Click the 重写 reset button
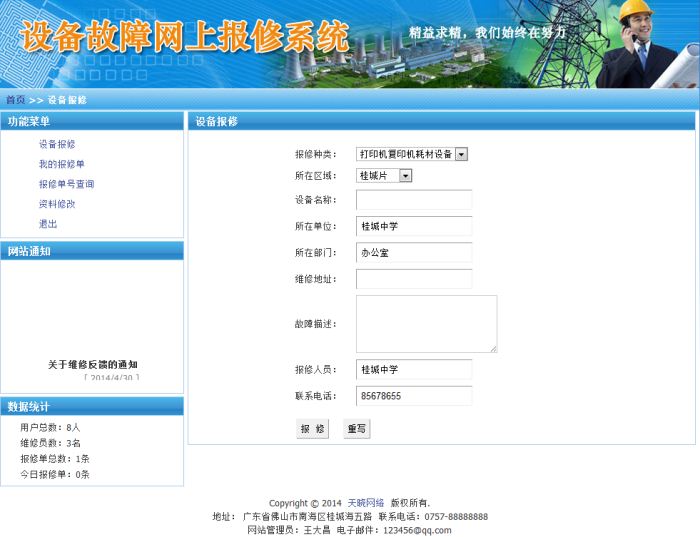Viewport: 700px width, 537px height. pyautogui.click(x=357, y=429)
